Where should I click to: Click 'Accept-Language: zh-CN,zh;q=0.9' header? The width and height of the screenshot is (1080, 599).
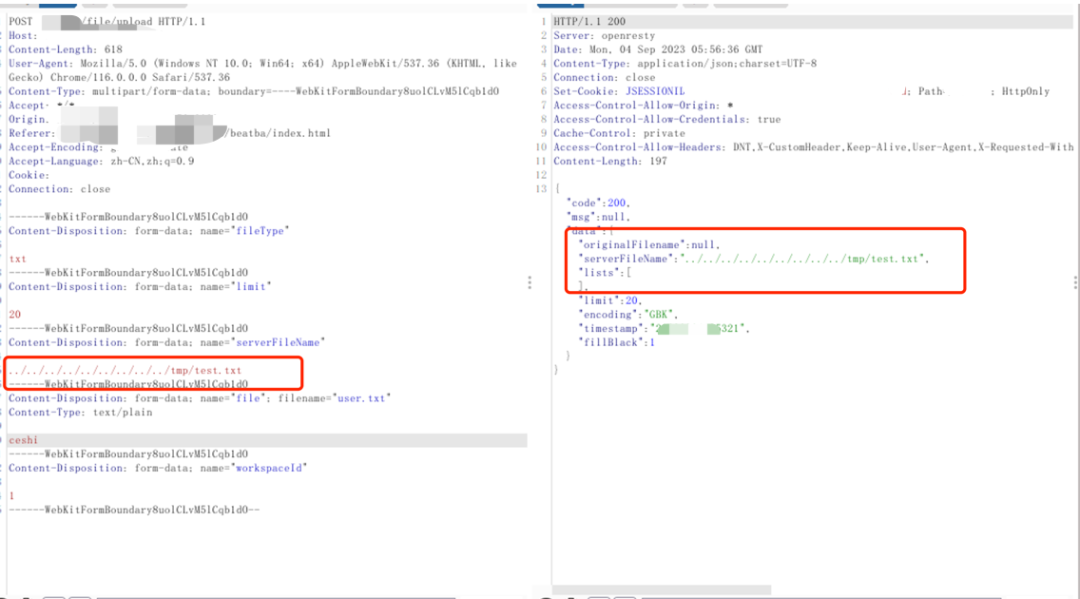(101, 161)
